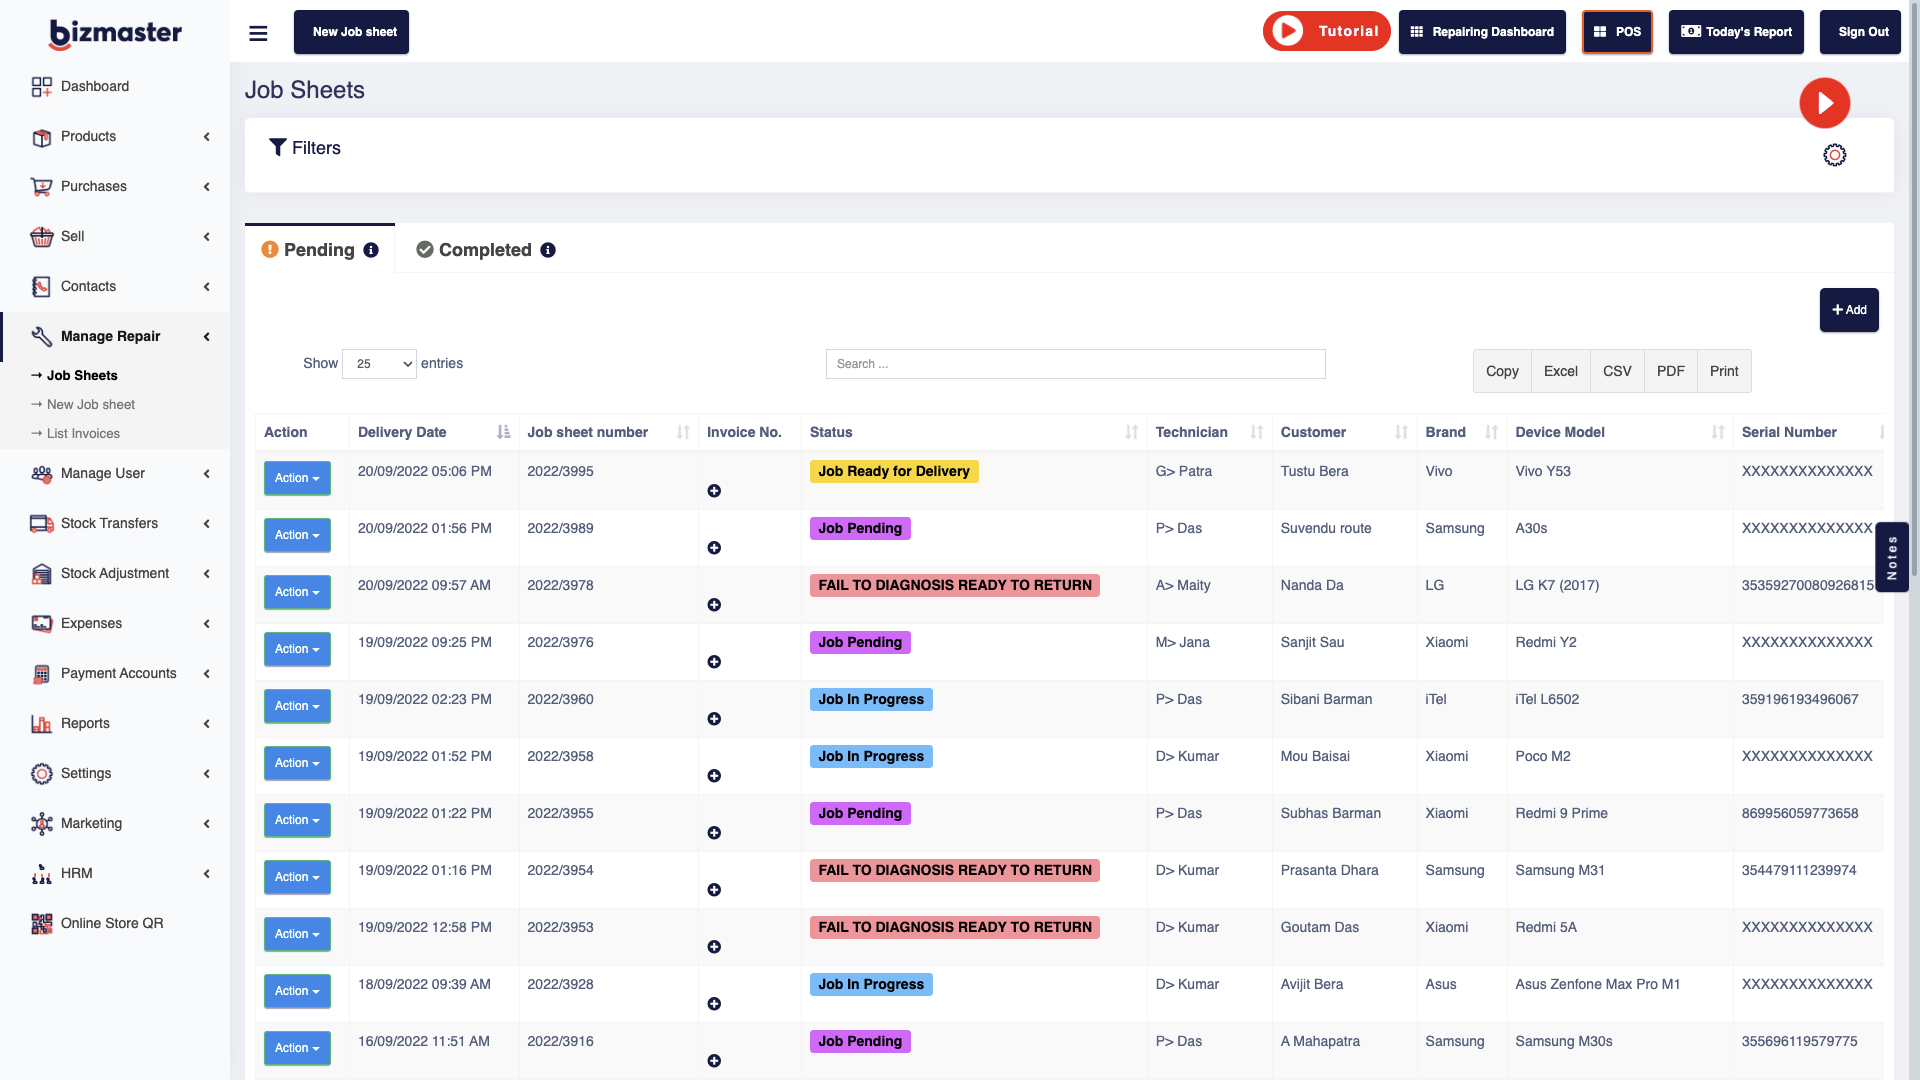View Today's Report
Viewport: 1920px width, 1080px height.
tap(1735, 32)
